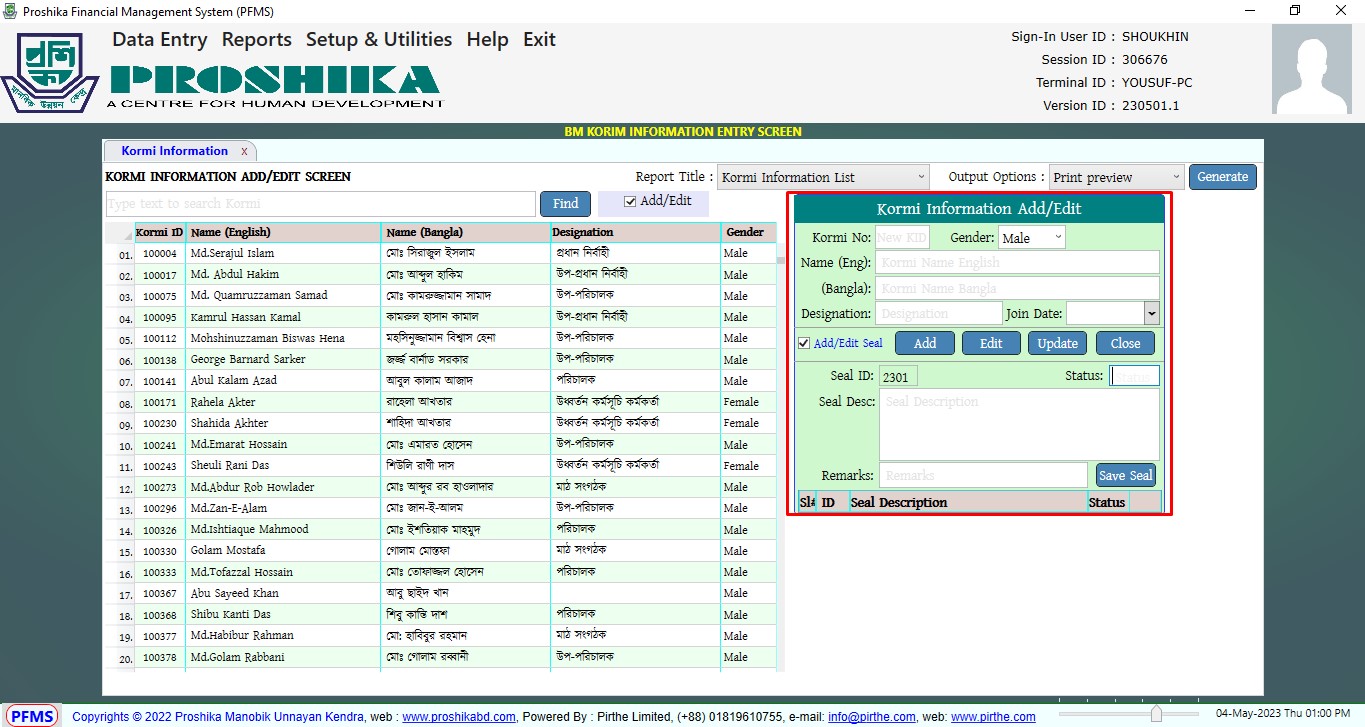This screenshot has width=1365, height=727.
Task: Sort by the Name (English) column header
Action: (x=284, y=232)
